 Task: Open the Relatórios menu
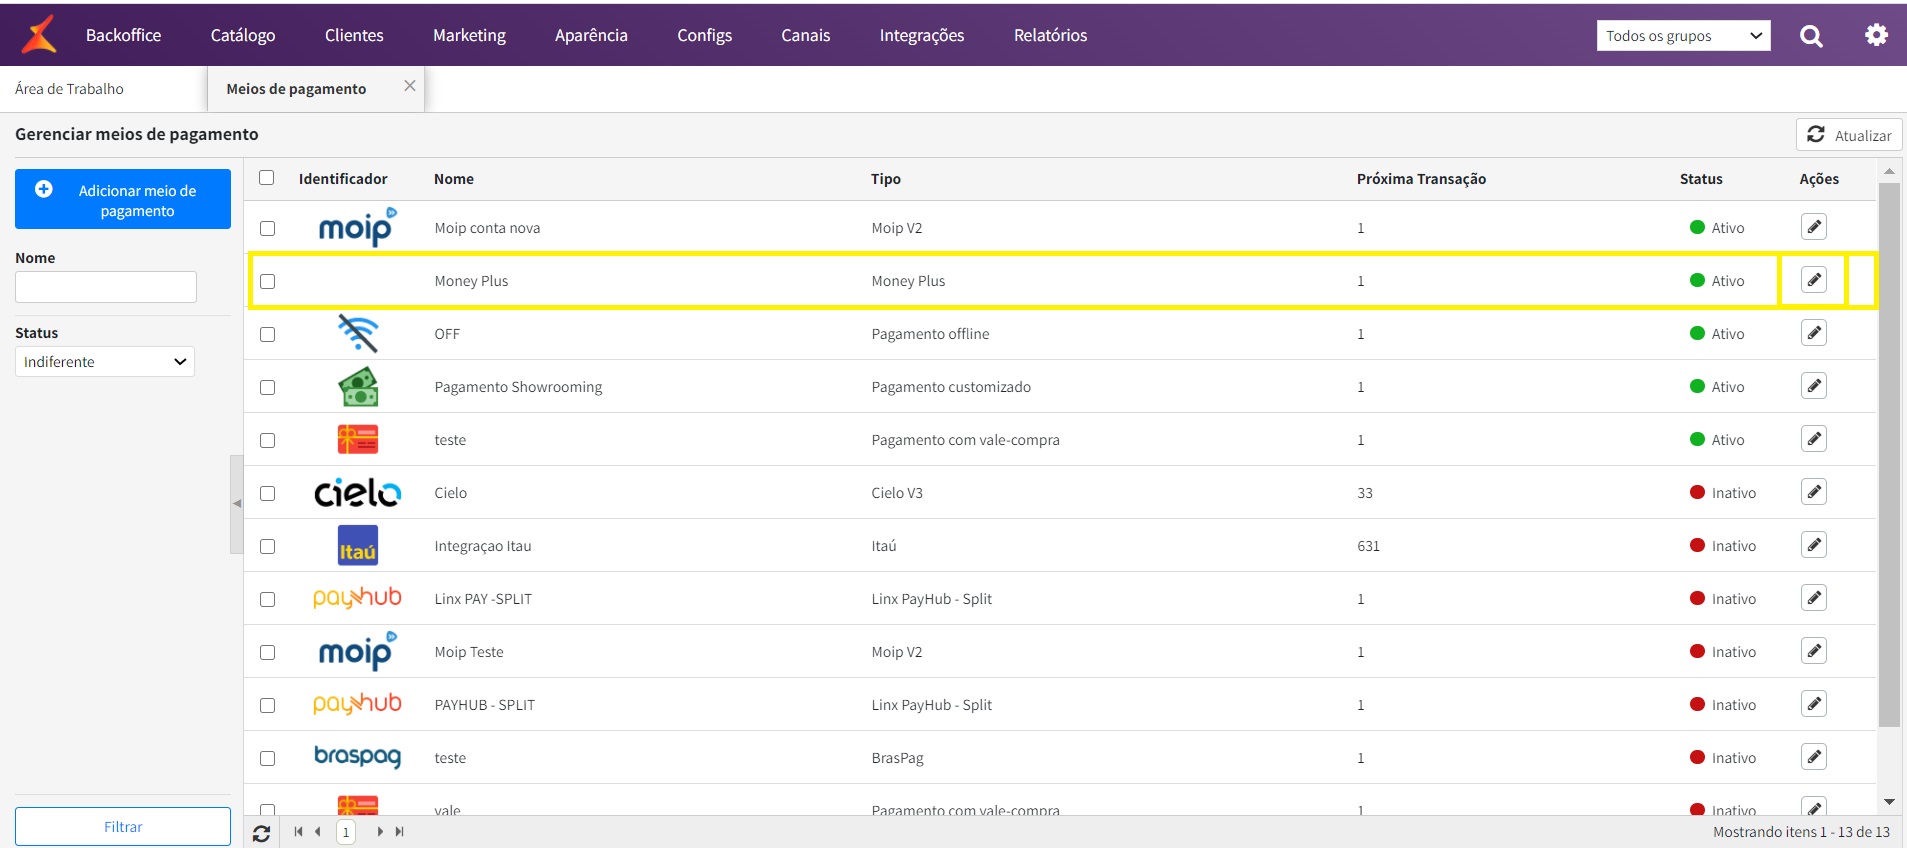1050,35
